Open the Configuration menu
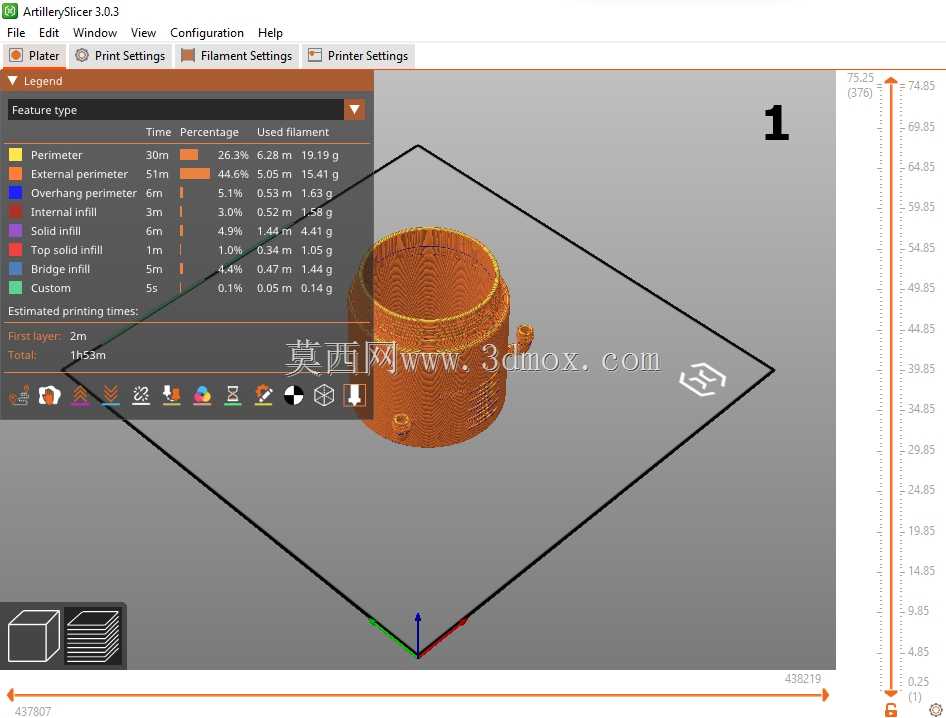Image resolution: width=946 pixels, height=718 pixels. pos(207,33)
